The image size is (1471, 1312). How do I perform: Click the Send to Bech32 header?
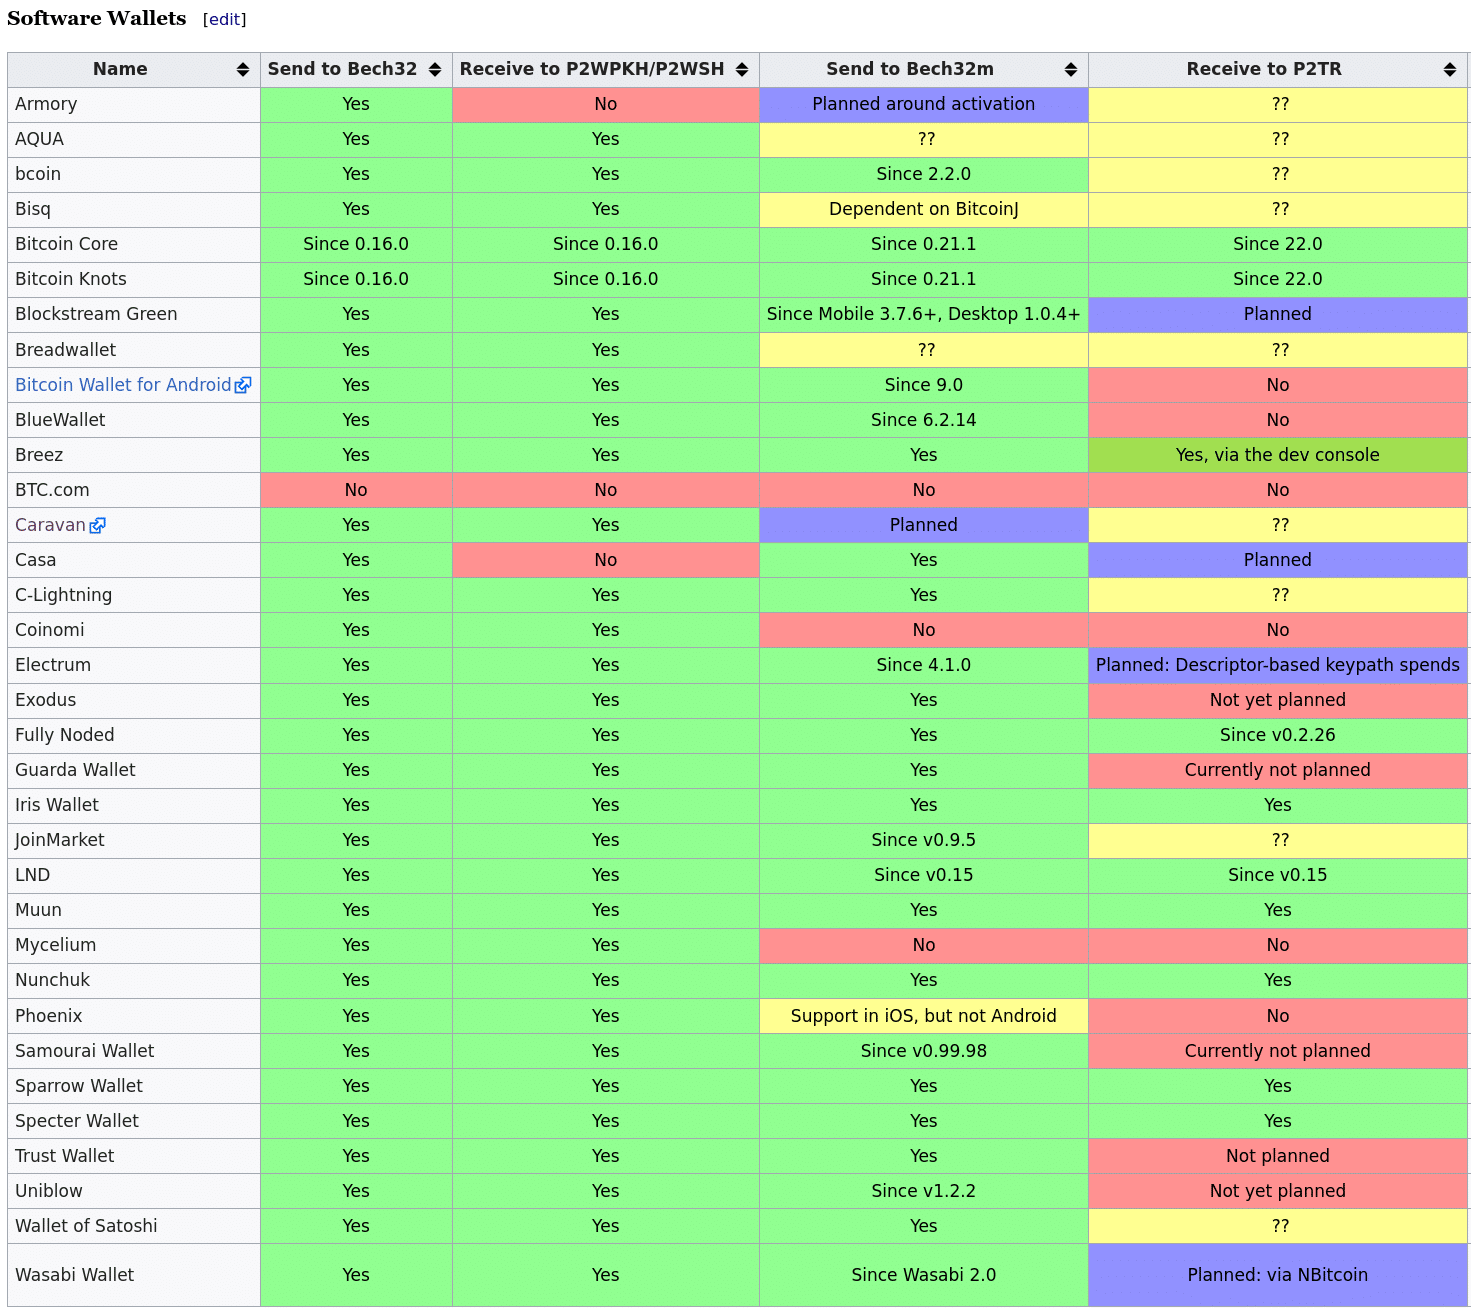[356, 69]
